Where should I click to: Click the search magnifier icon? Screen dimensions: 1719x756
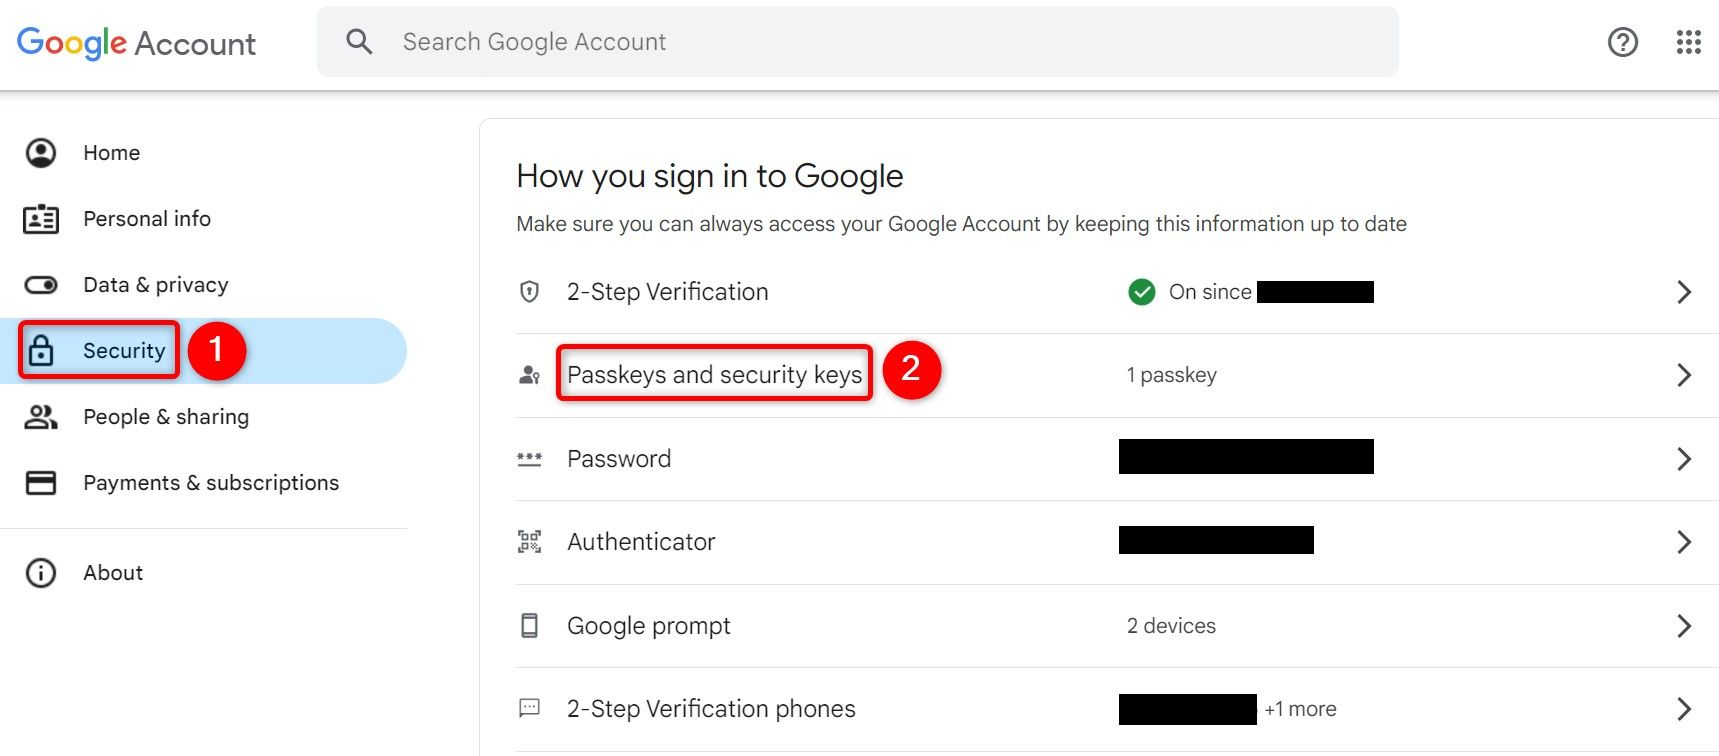359,41
